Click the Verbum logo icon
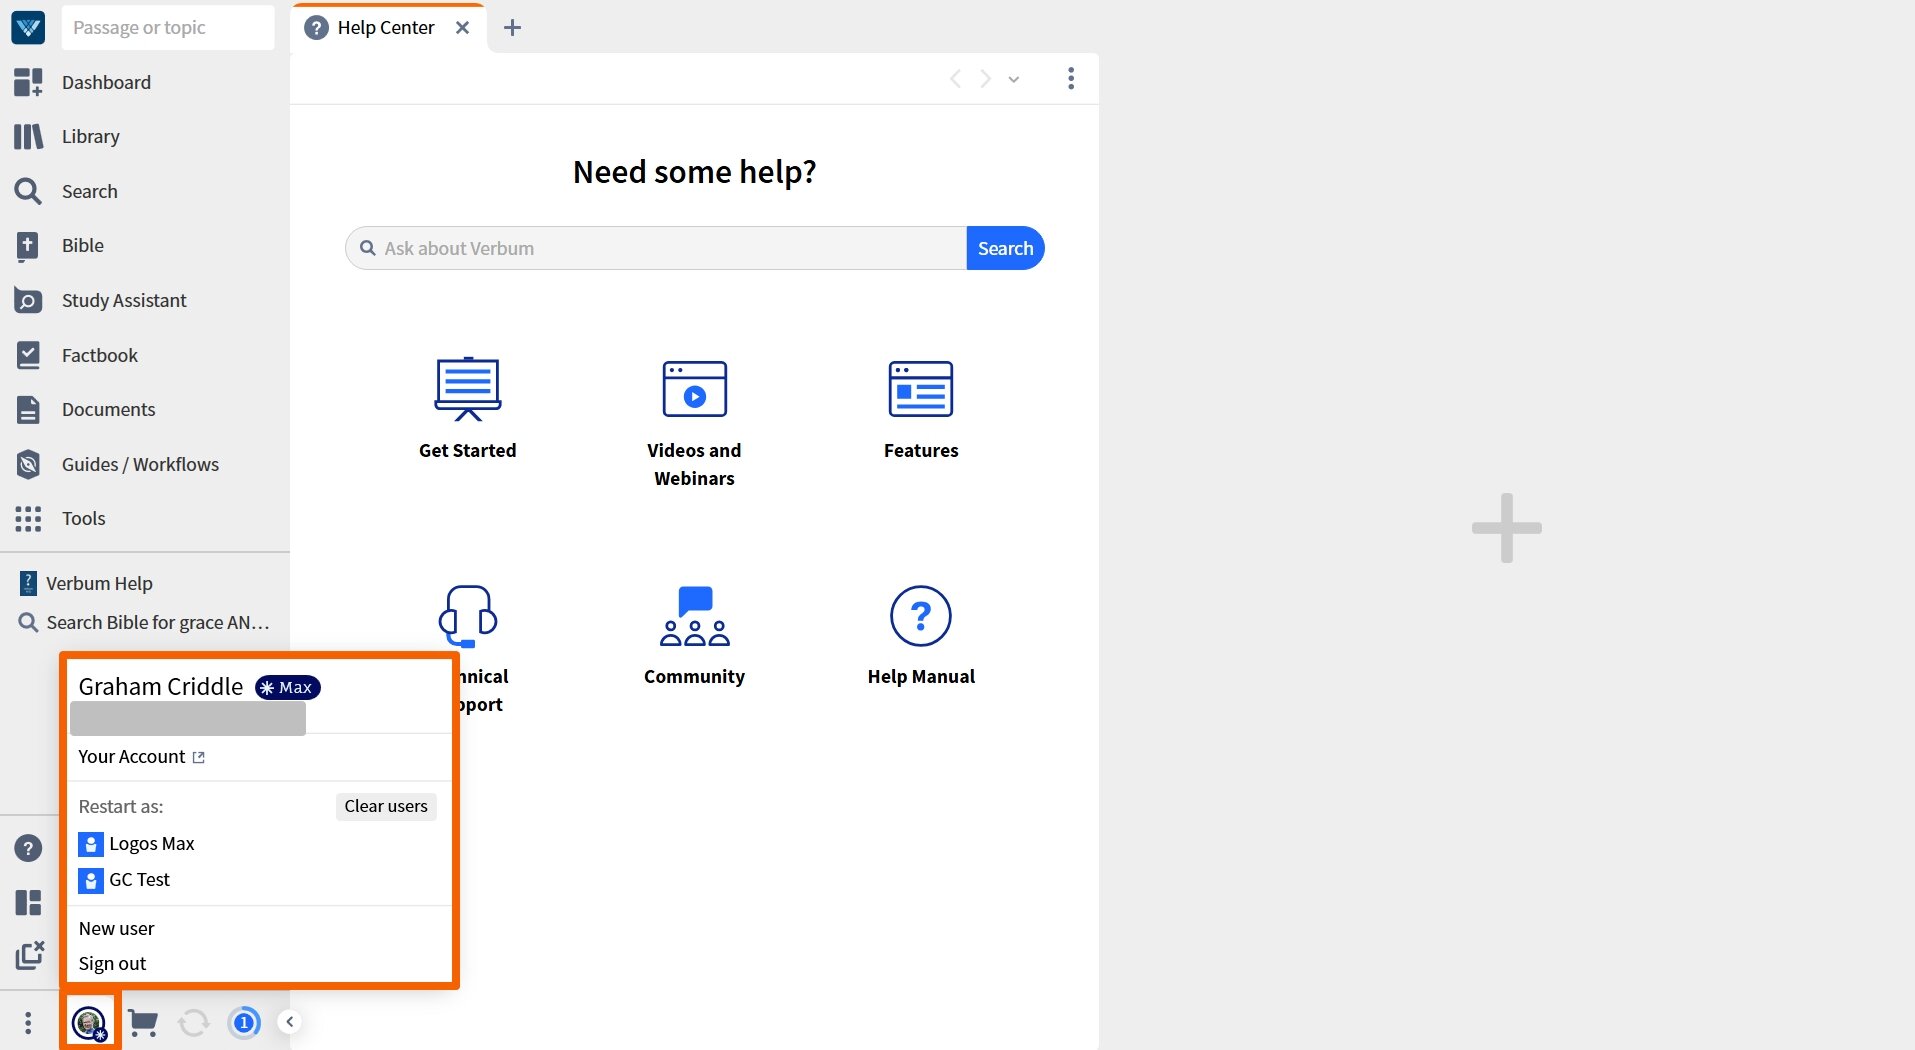The image size is (1915, 1050). 28,27
